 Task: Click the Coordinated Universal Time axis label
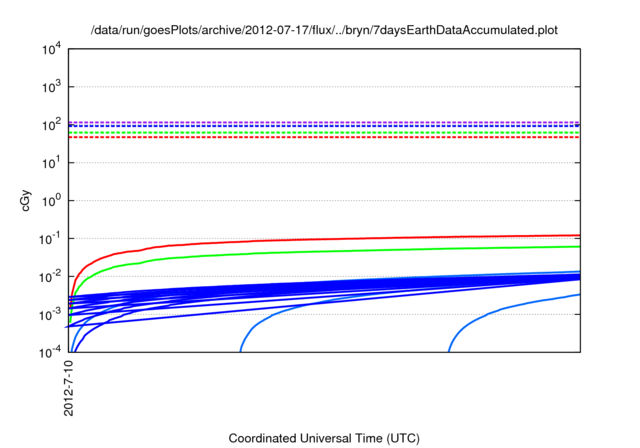point(324,438)
